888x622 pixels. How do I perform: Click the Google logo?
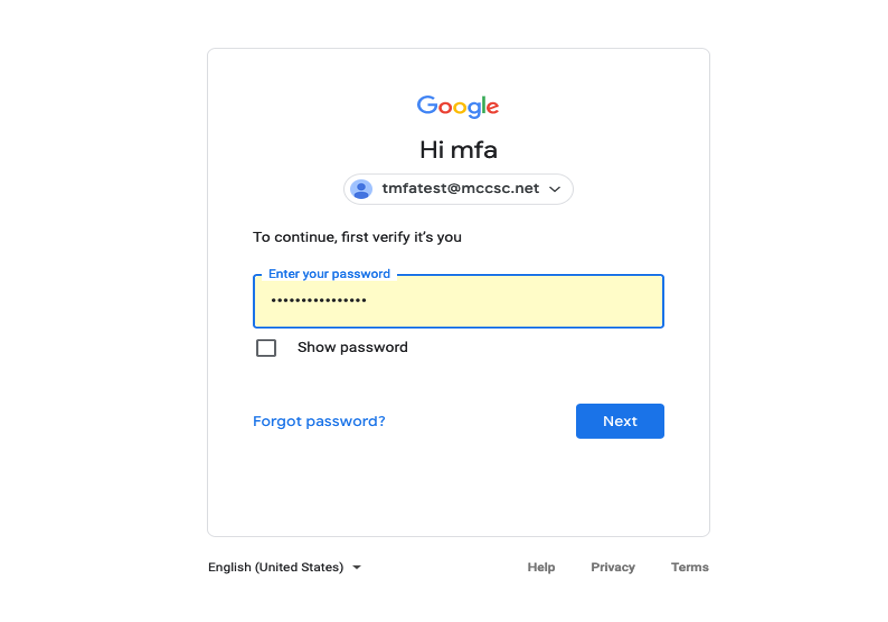point(458,106)
